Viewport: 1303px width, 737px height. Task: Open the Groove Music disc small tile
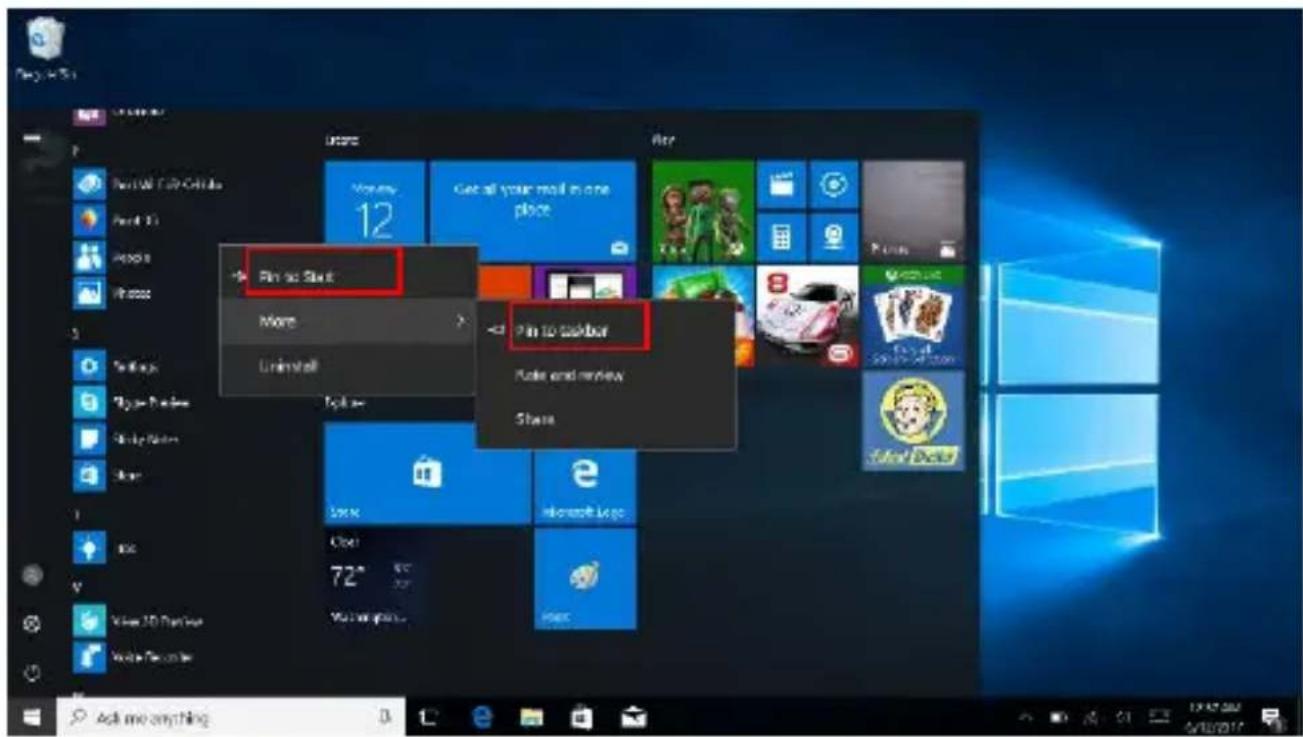834,185
